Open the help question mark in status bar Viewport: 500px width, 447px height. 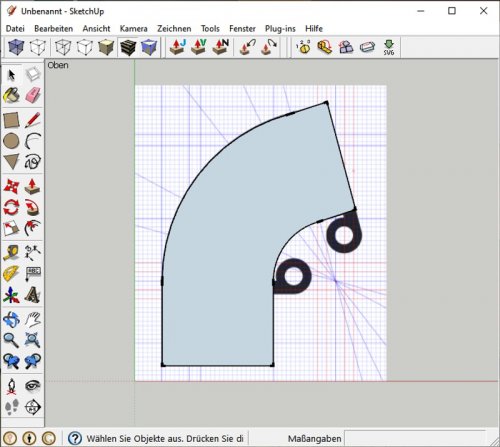coord(75,438)
